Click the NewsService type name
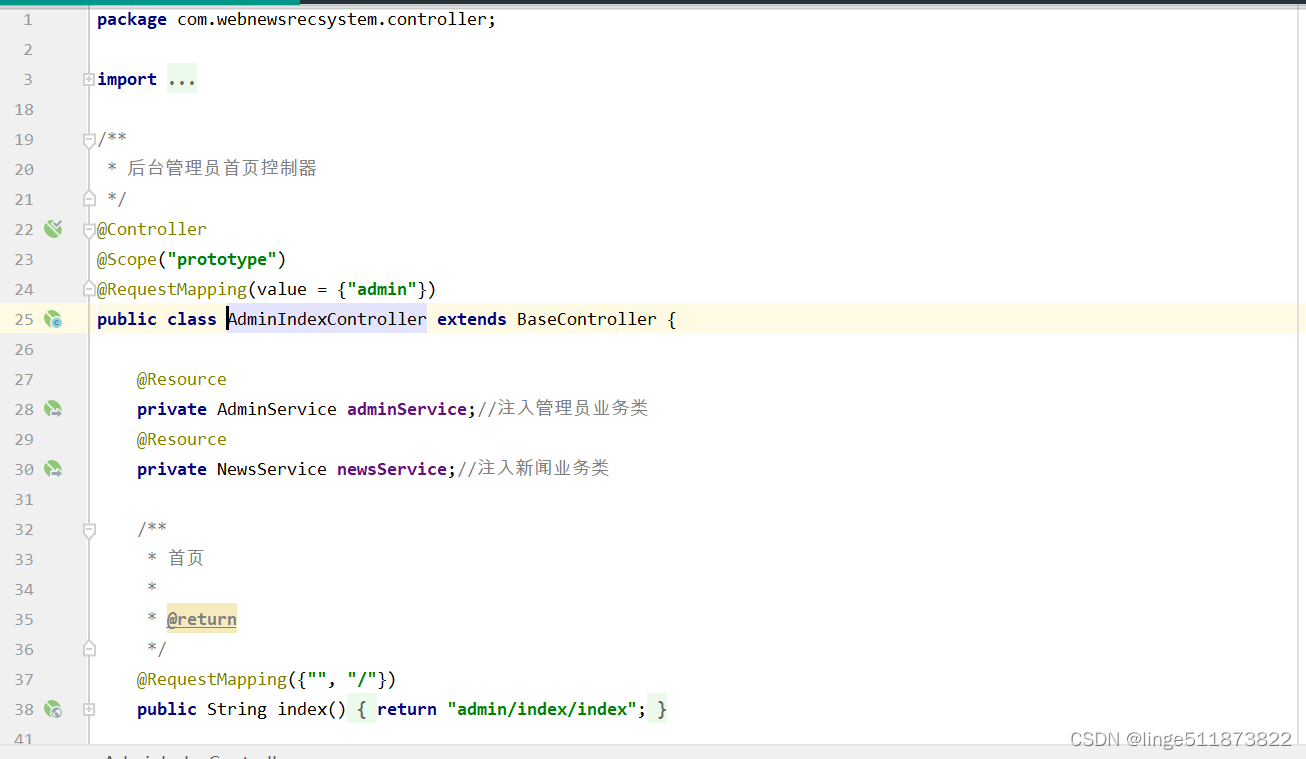 [x=272, y=469]
